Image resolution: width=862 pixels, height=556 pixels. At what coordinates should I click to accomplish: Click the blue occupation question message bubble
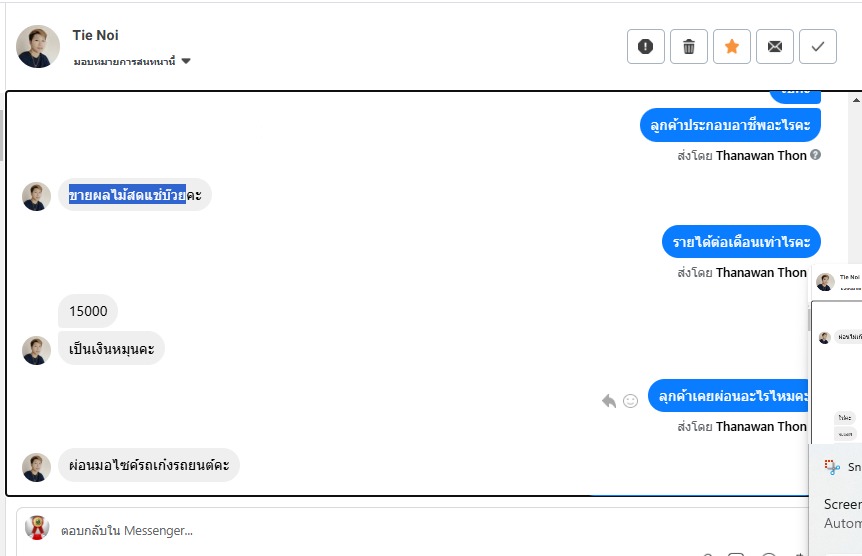pos(730,125)
